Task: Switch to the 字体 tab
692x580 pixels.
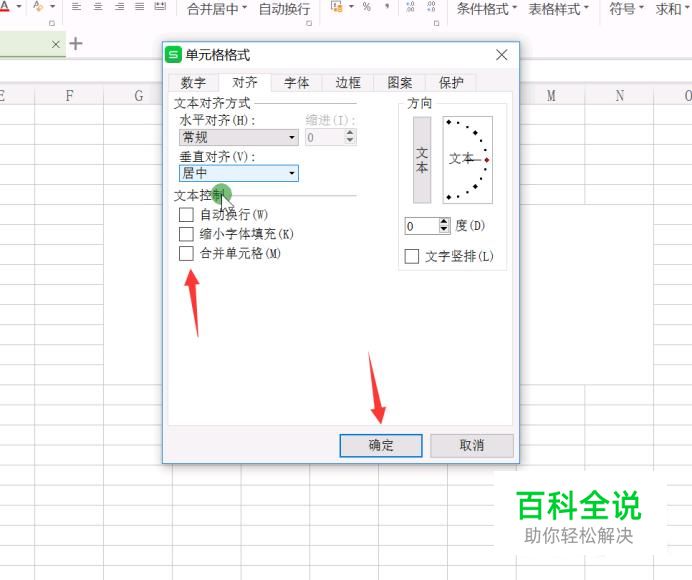Action: pos(297,83)
